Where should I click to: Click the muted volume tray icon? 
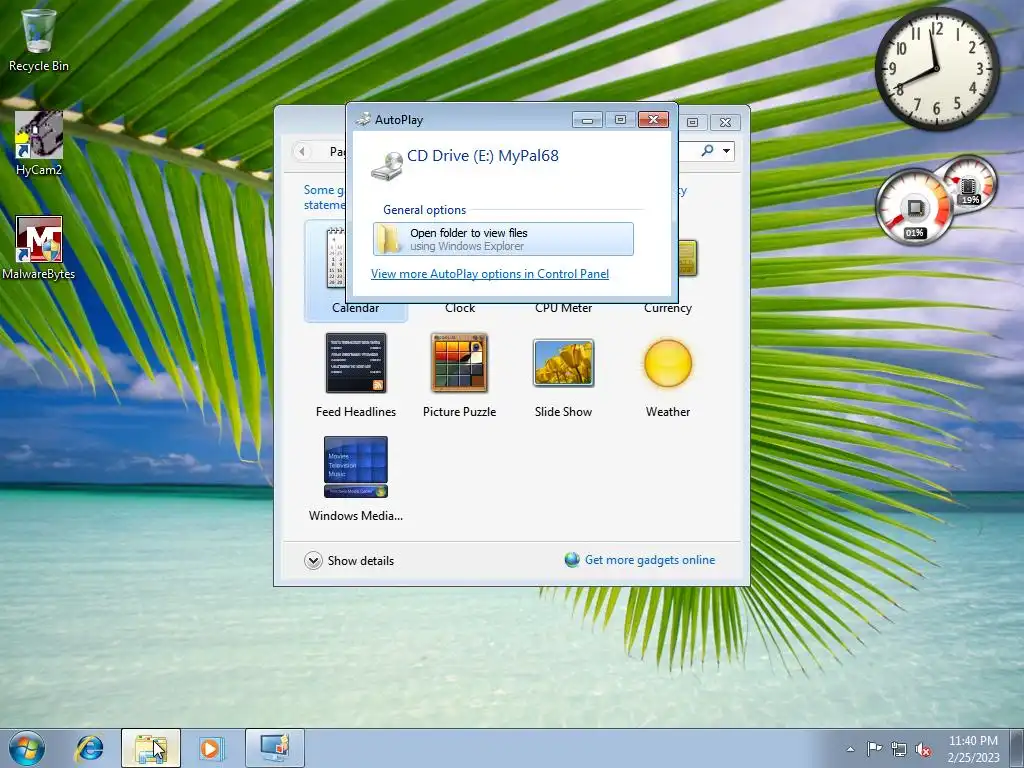[923, 749]
